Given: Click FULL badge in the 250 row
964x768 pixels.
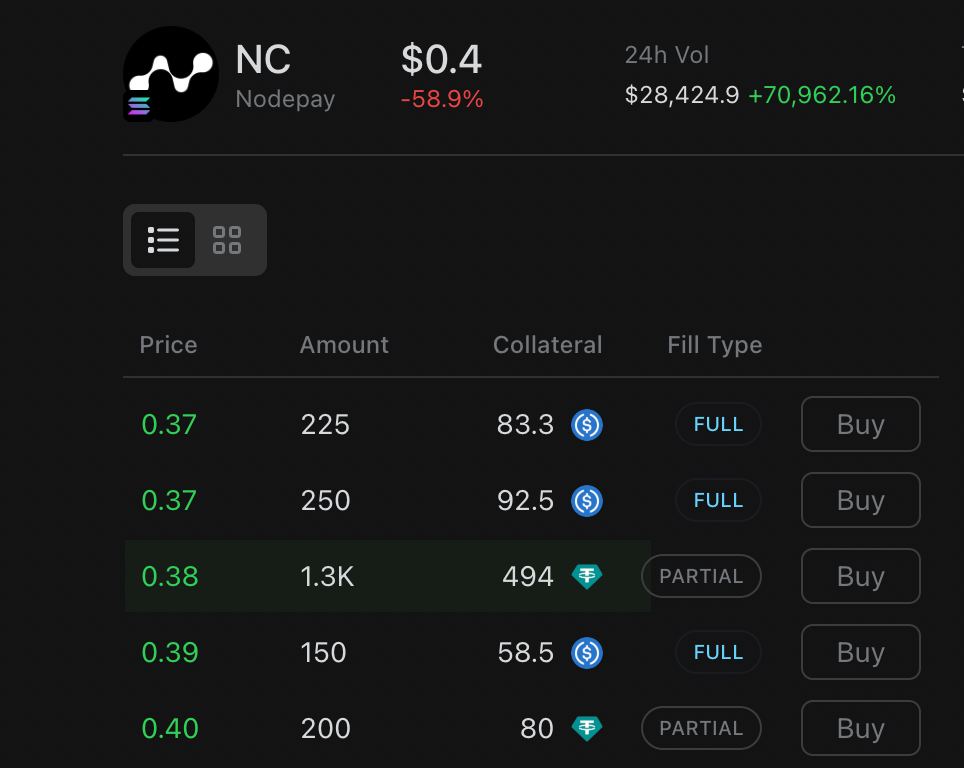Looking at the screenshot, I should (x=718, y=500).
